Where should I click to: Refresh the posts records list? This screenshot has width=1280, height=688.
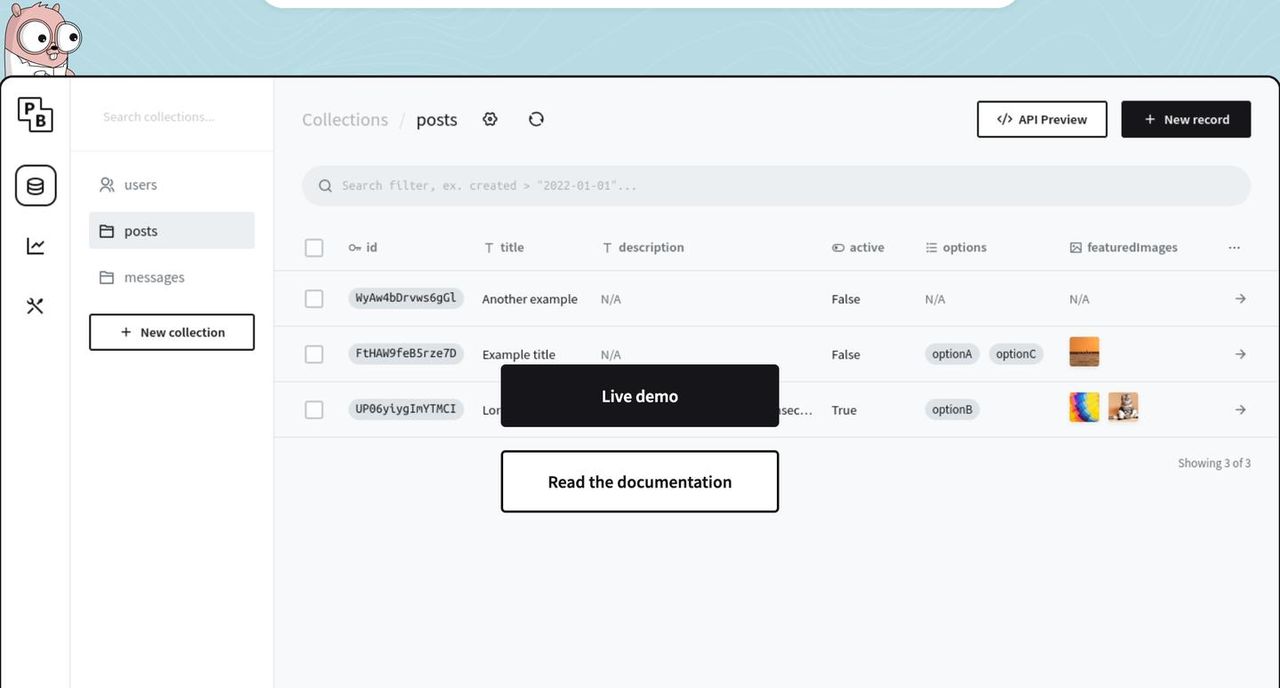click(x=536, y=119)
